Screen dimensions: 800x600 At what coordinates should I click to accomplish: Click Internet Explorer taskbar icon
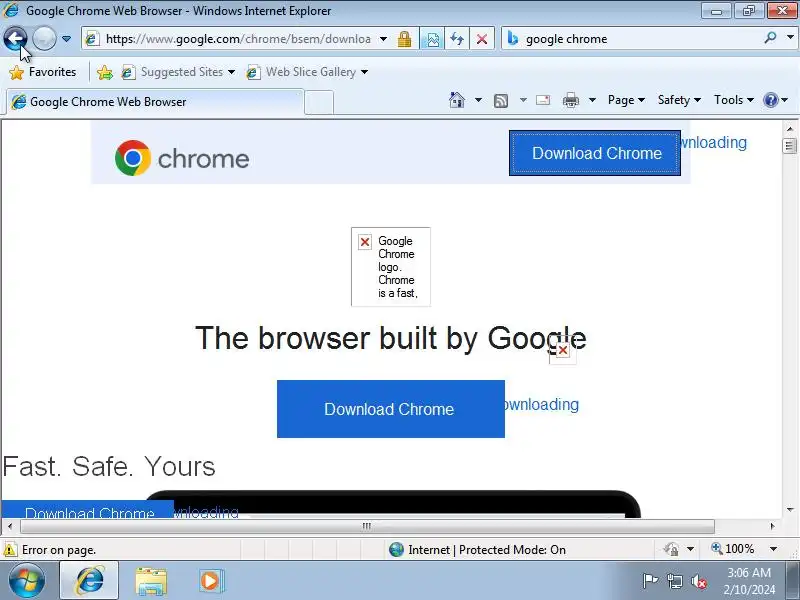[x=90, y=581]
